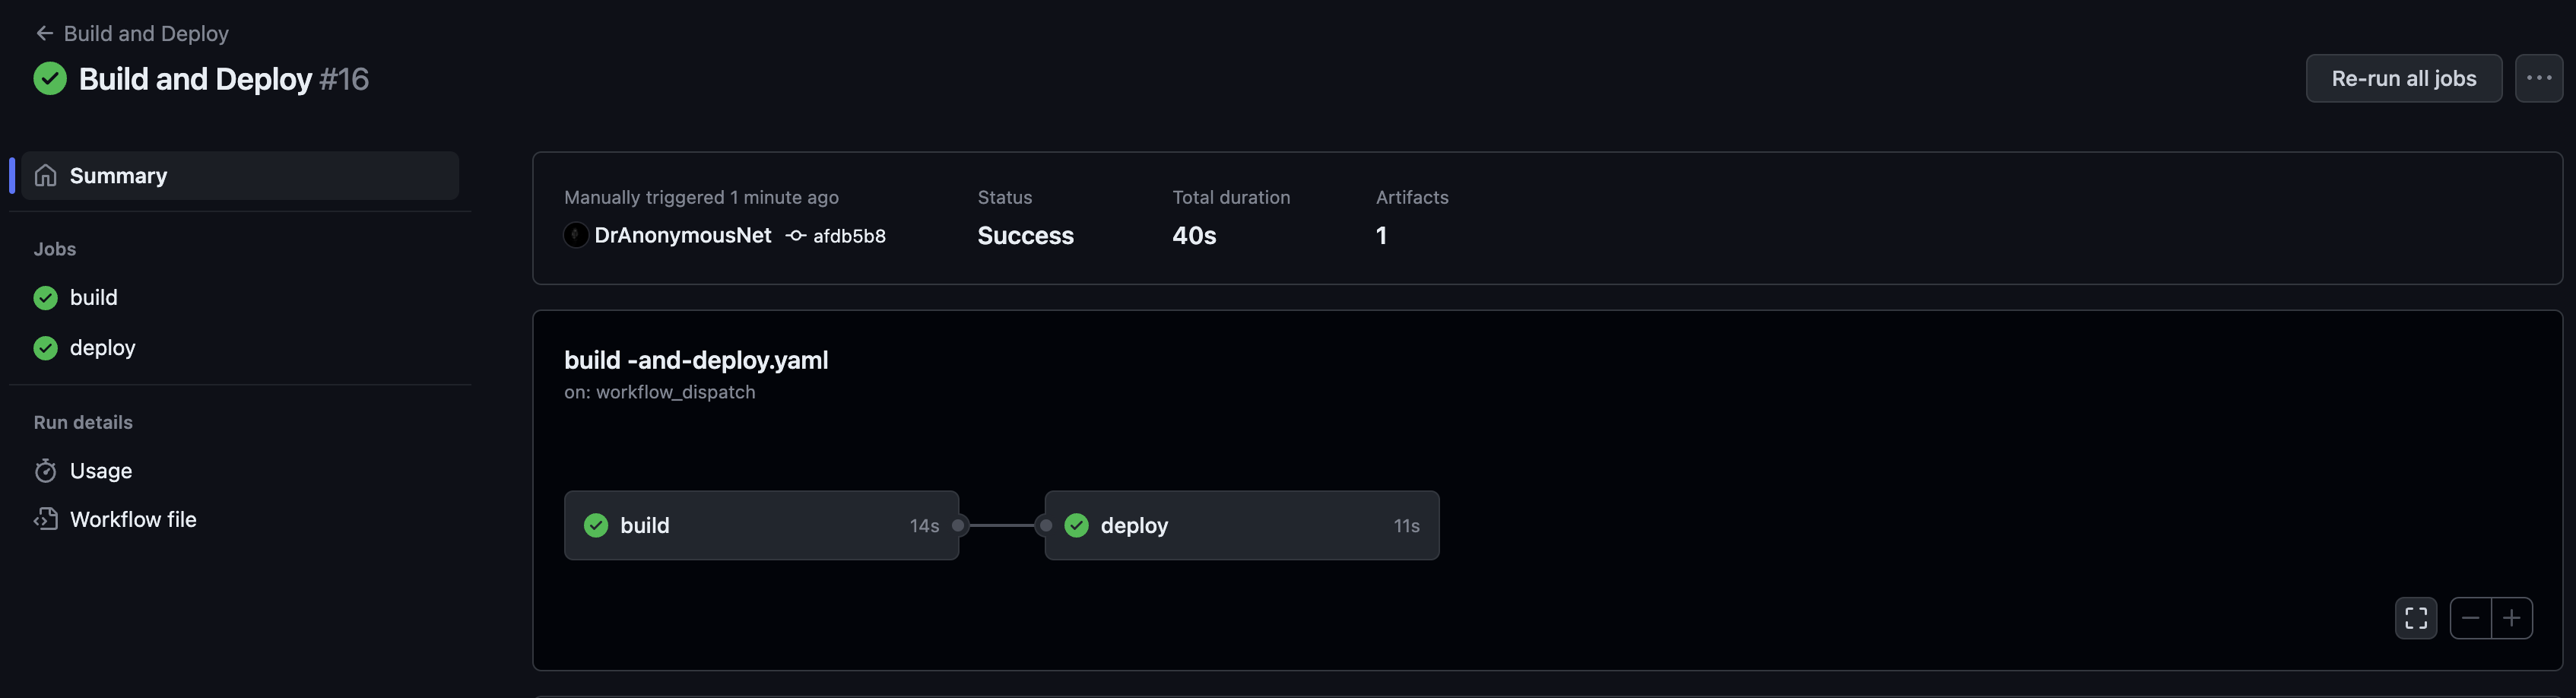Click Re-run all jobs button

2403,78
